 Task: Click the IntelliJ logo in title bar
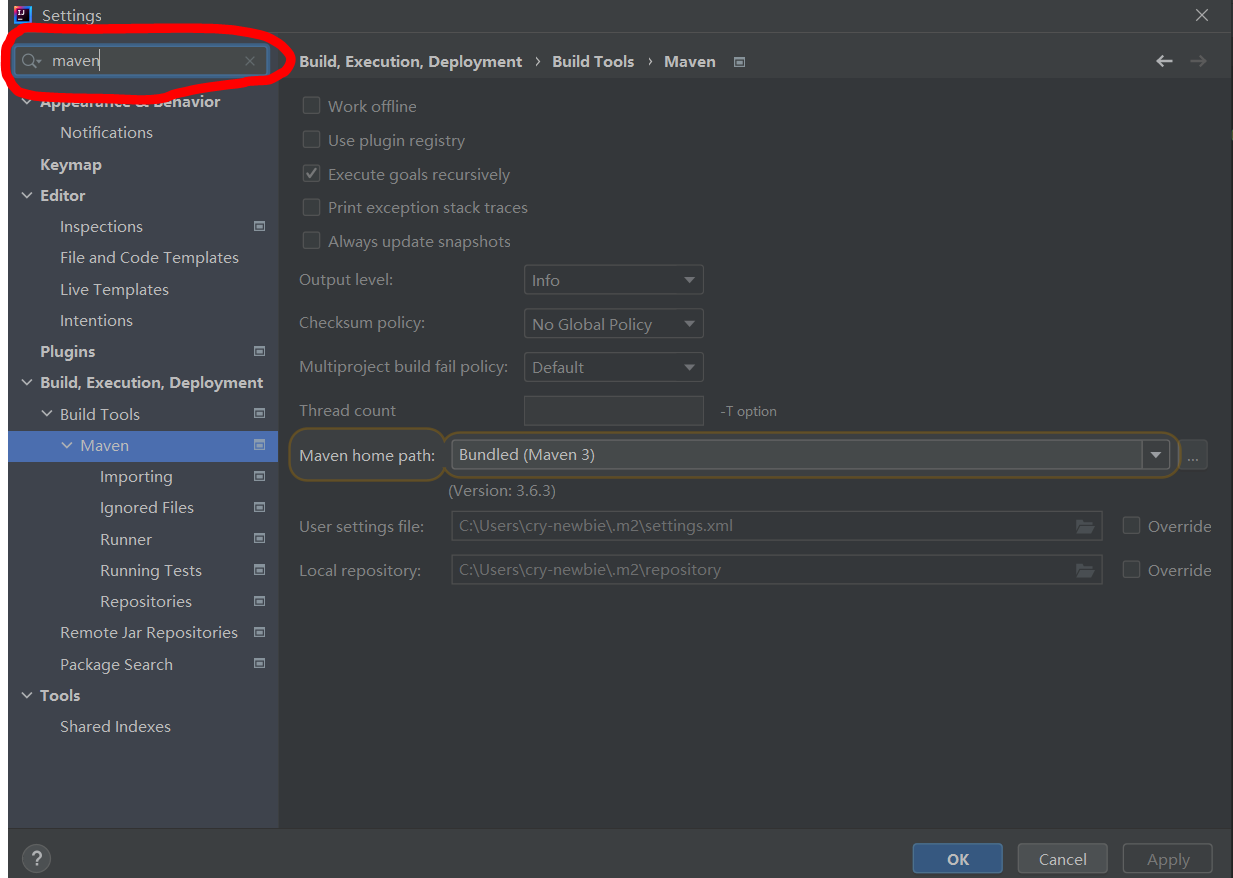(x=22, y=14)
